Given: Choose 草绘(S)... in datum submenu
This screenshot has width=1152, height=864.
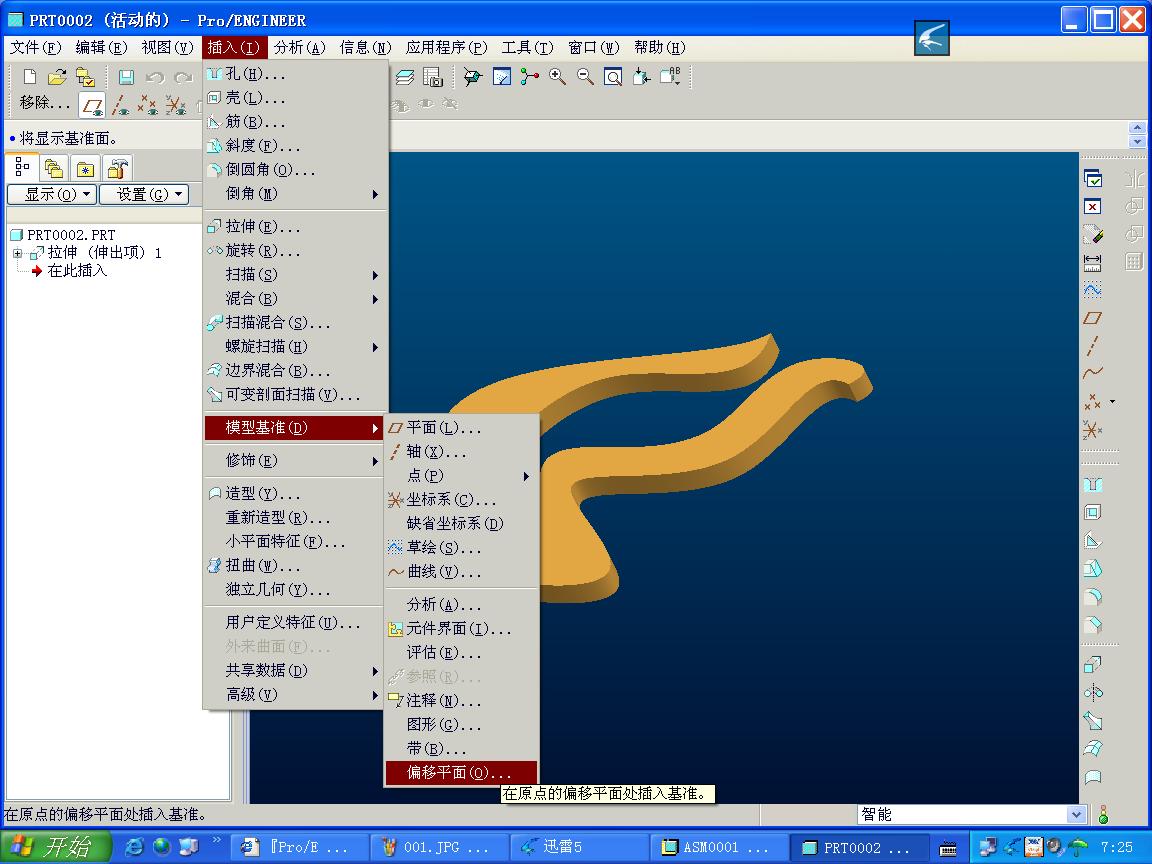Looking at the screenshot, I should 461,548.
